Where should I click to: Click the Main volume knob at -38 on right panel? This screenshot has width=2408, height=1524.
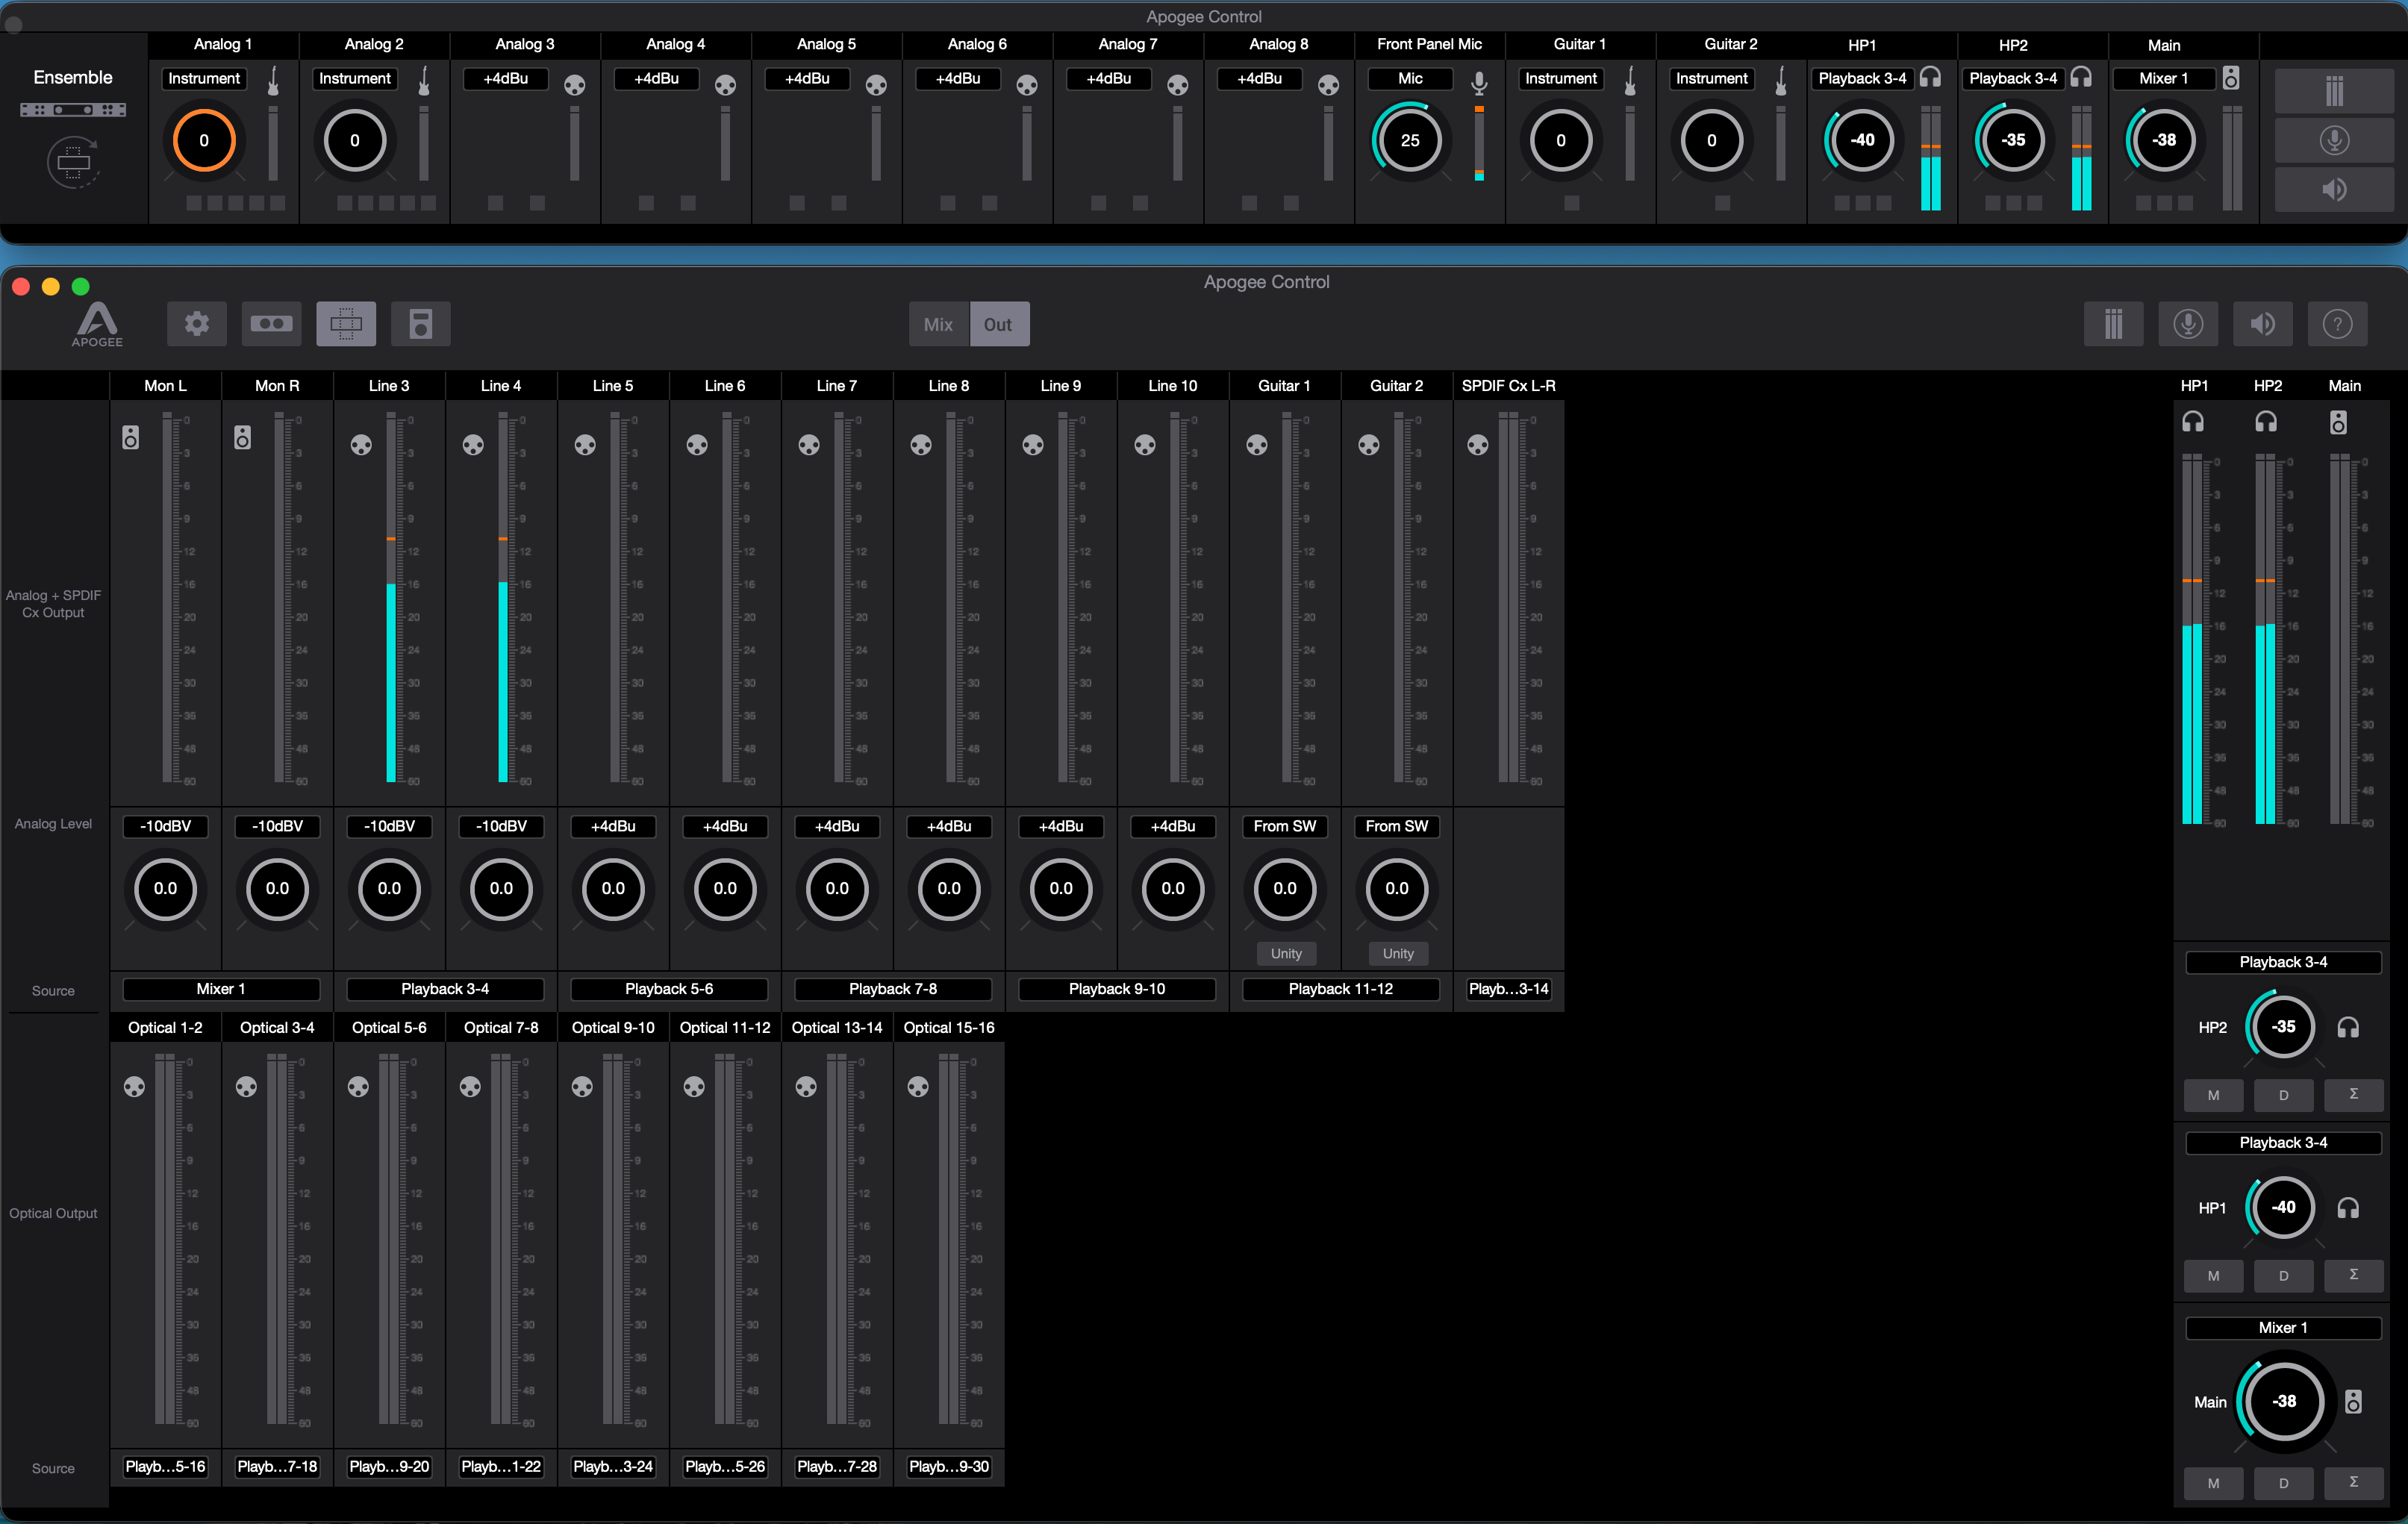[x=2284, y=1401]
